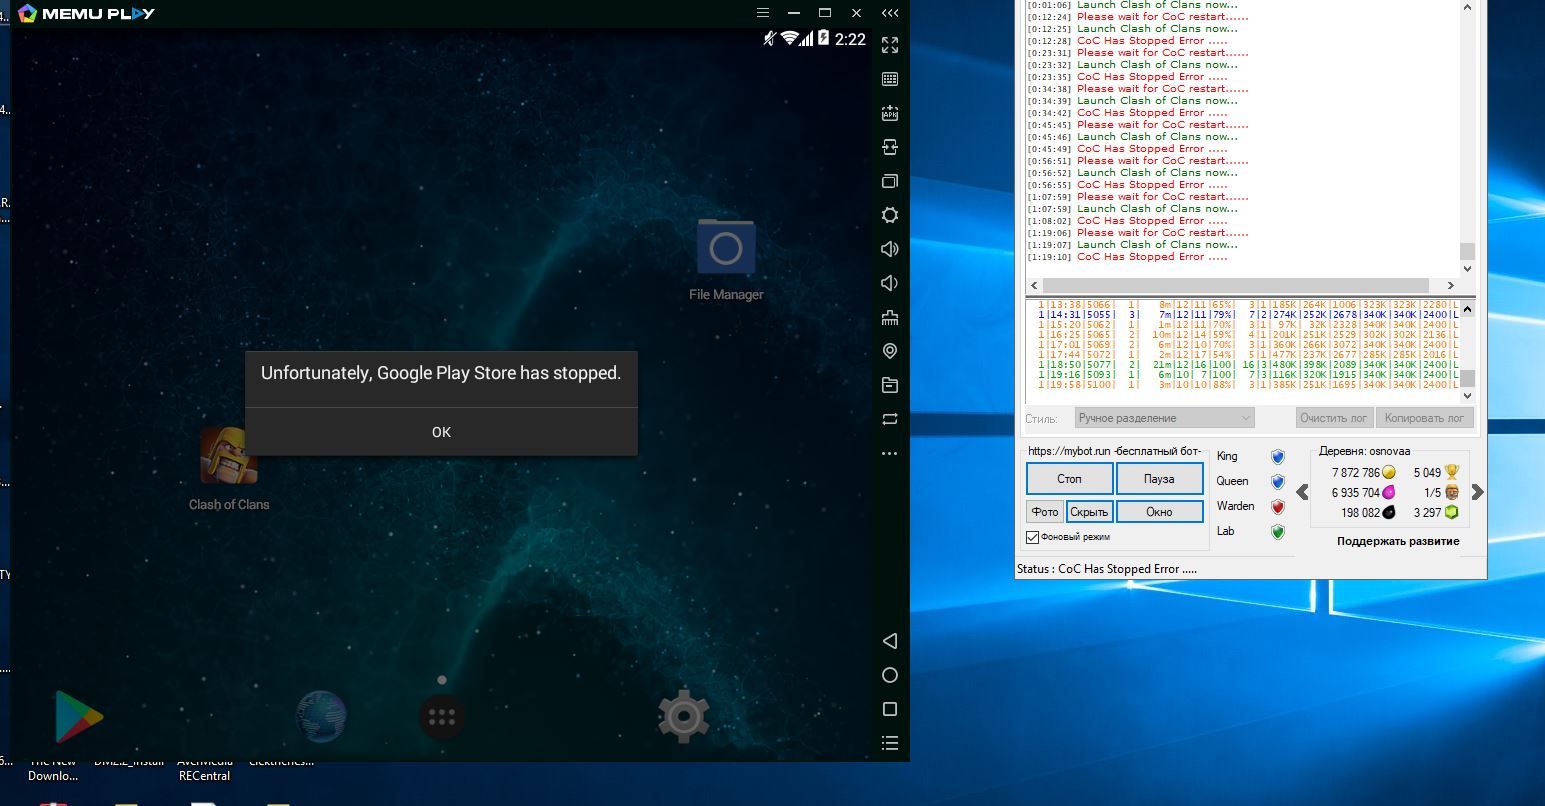Click the Queen blue shield status icon
The image size is (1545, 806).
coord(1277,482)
